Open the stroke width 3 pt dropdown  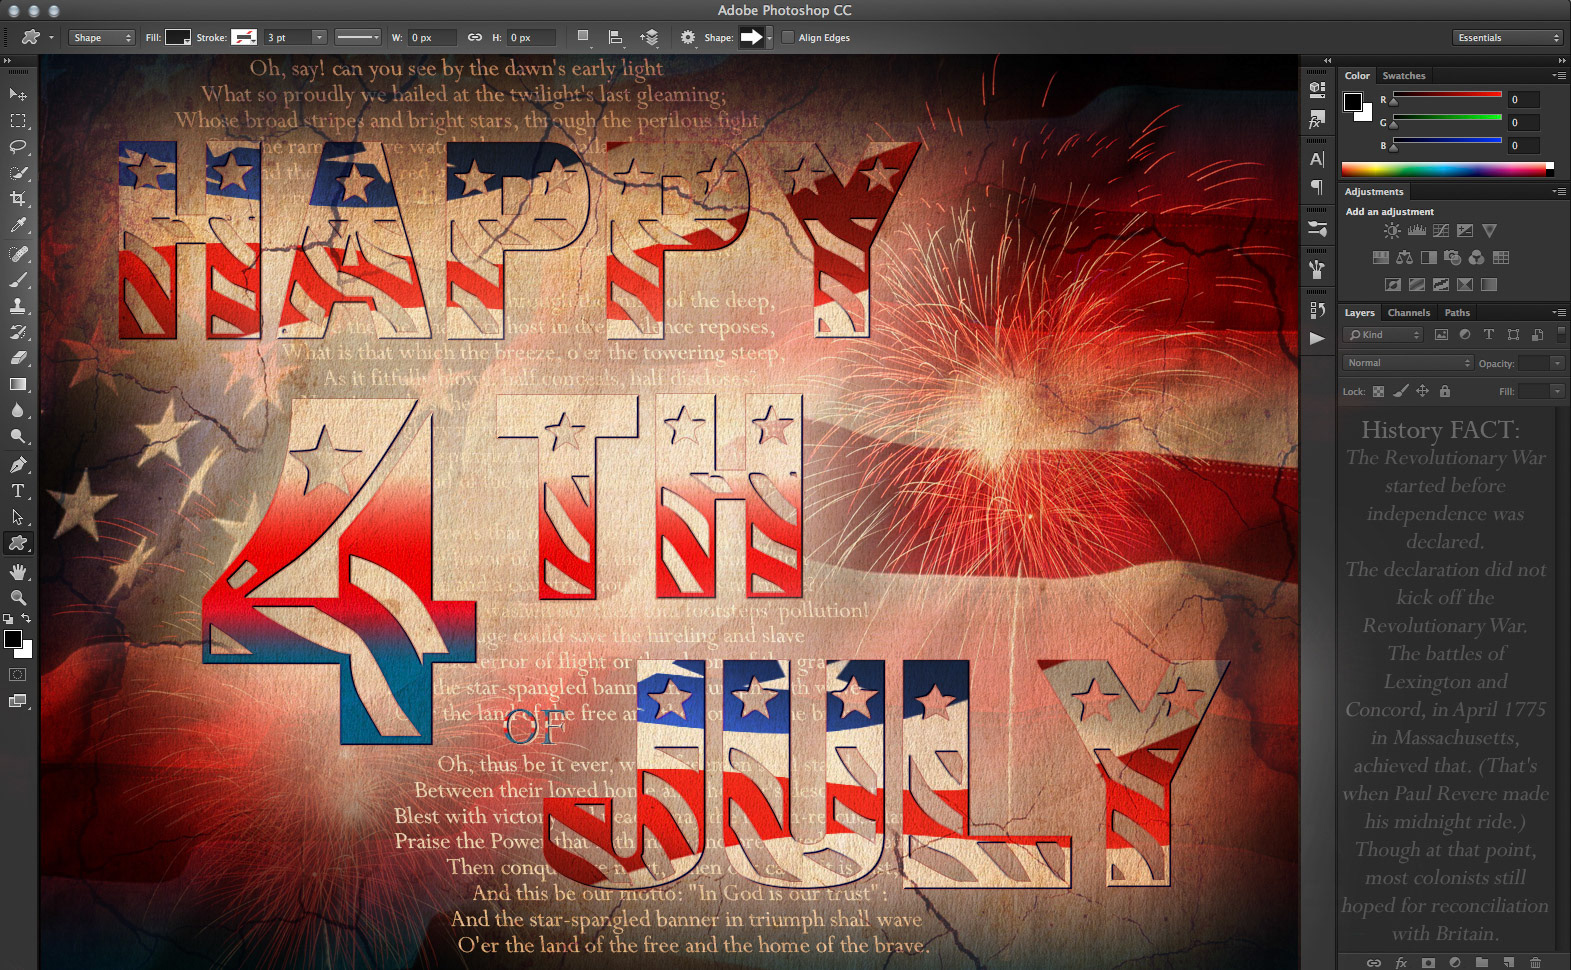click(319, 38)
